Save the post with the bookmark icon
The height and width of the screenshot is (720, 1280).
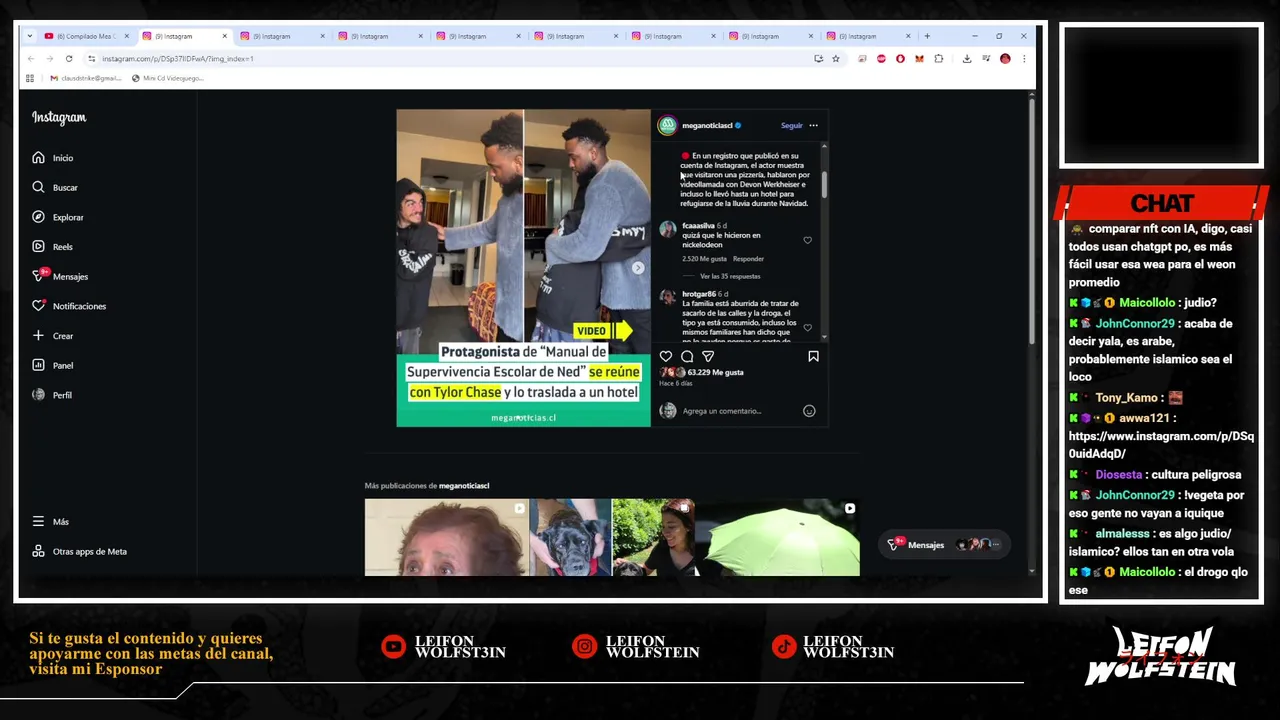pyautogui.click(x=813, y=356)
